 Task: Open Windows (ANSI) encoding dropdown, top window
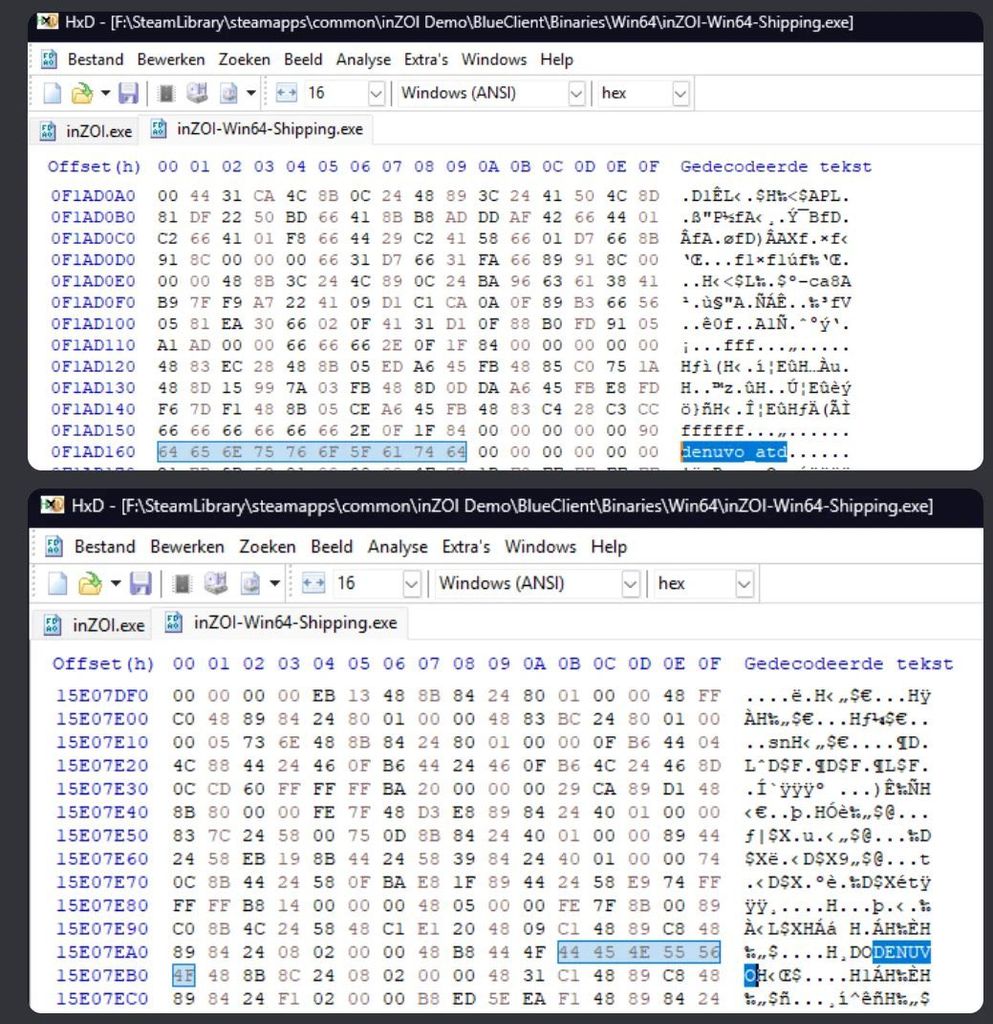tap(576, 93)
